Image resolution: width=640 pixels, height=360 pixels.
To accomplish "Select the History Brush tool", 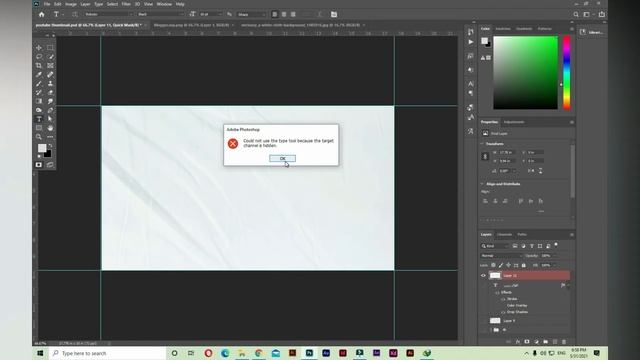I will [x=39, y=92].
